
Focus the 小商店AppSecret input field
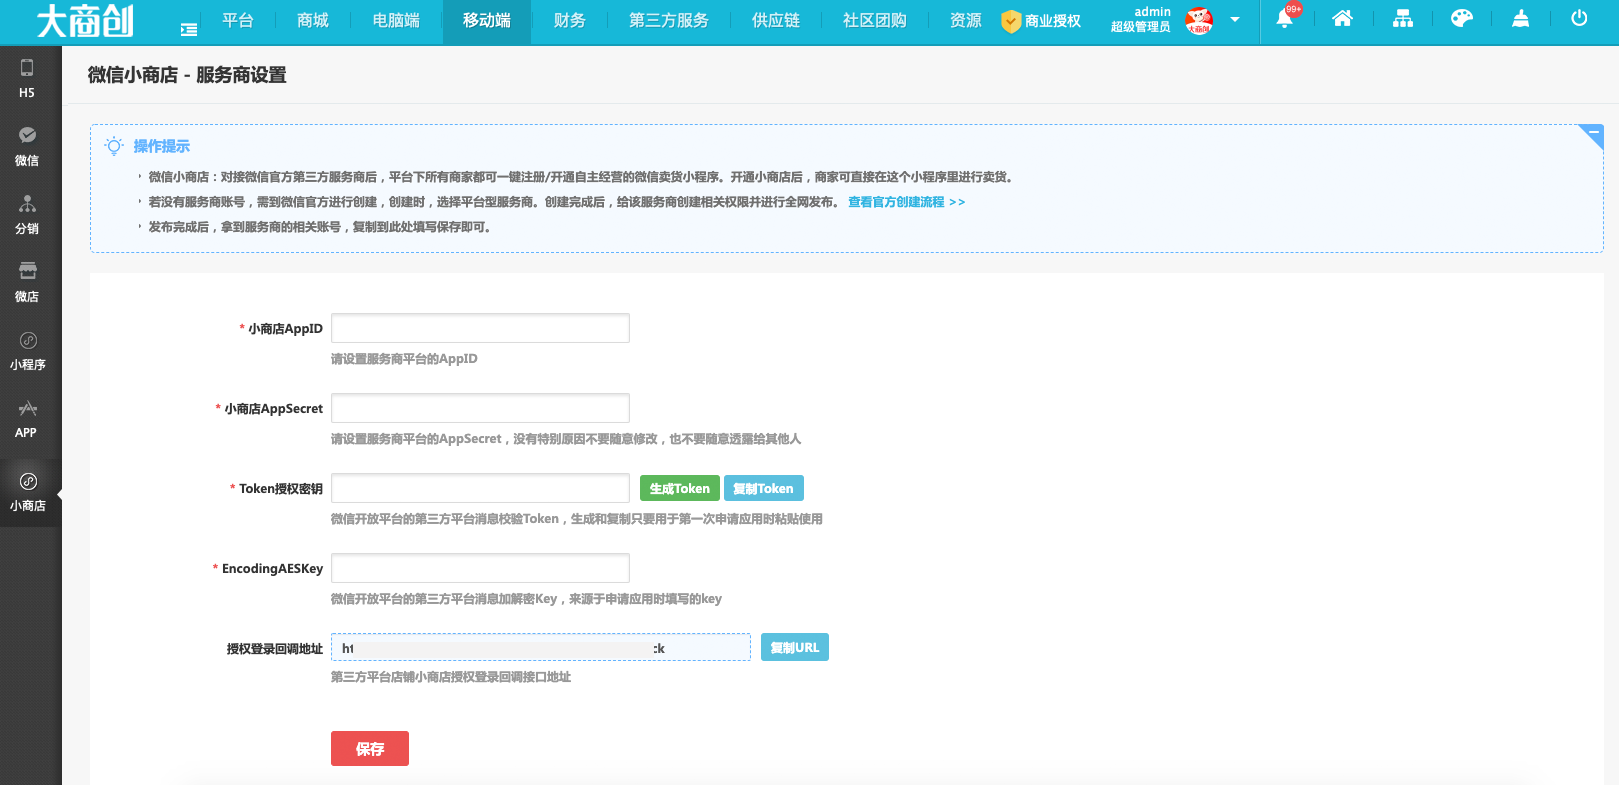[480, 408]
